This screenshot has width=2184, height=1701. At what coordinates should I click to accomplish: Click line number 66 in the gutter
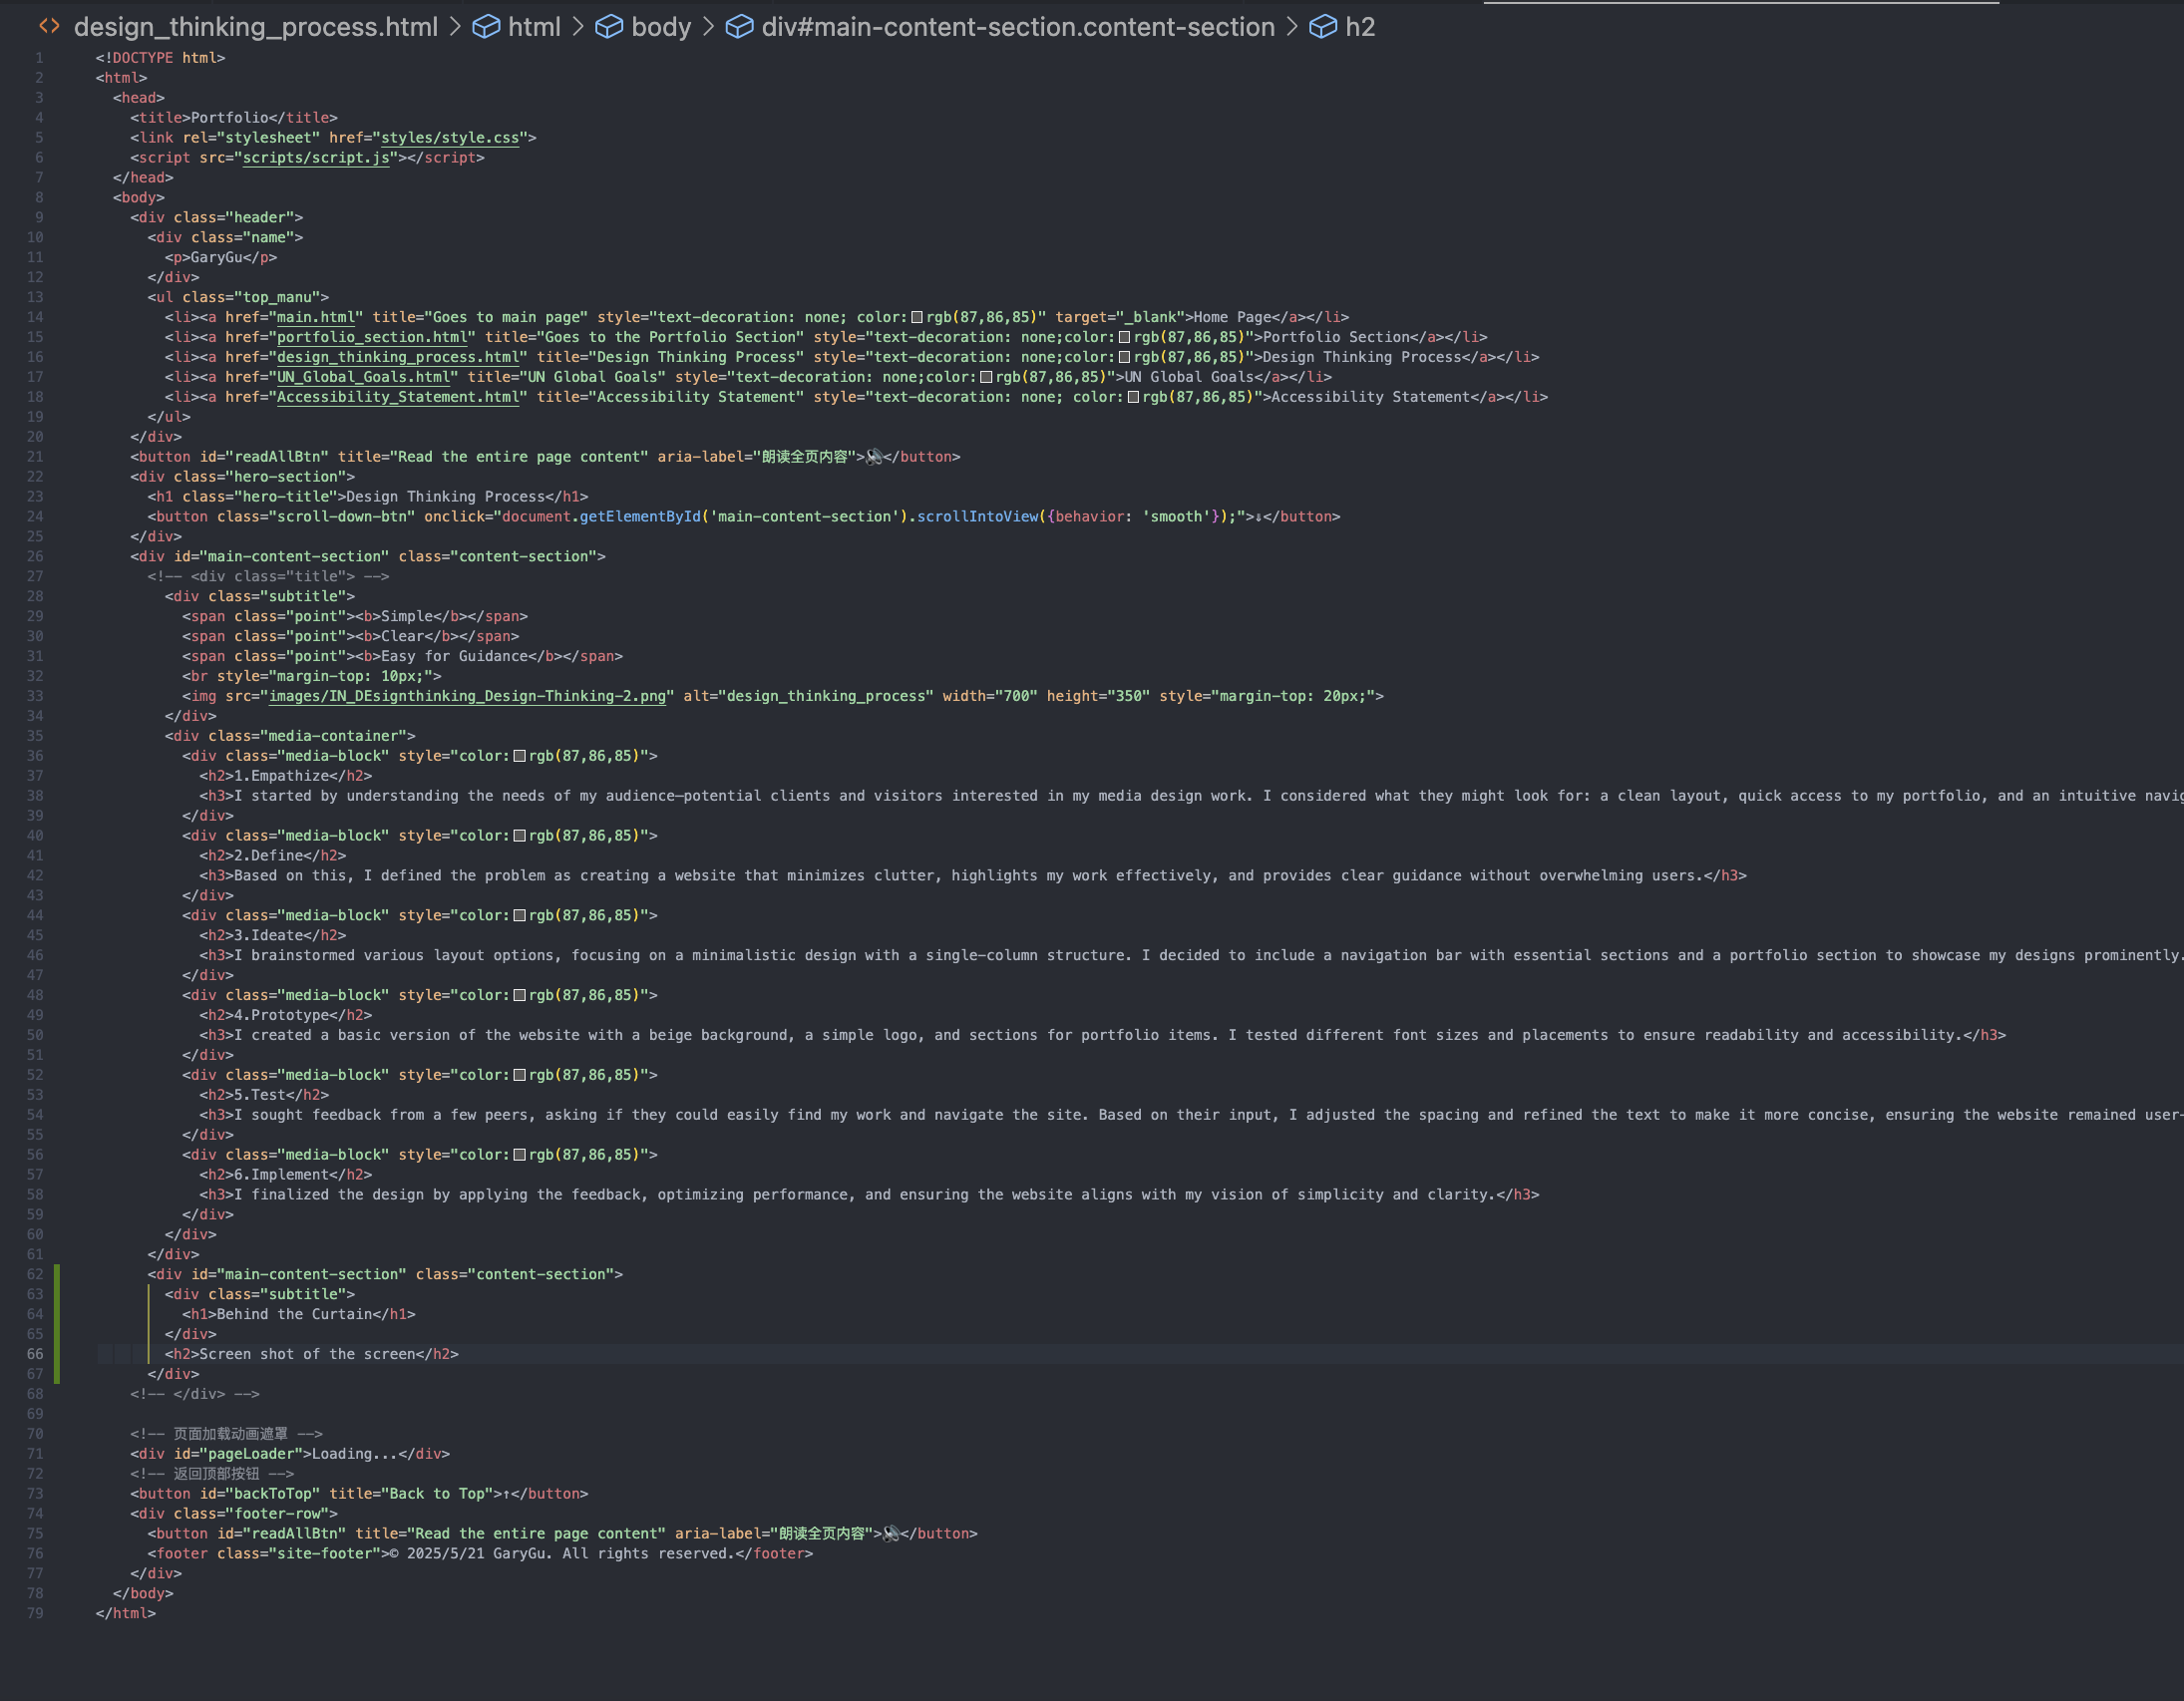point(35,1355)
